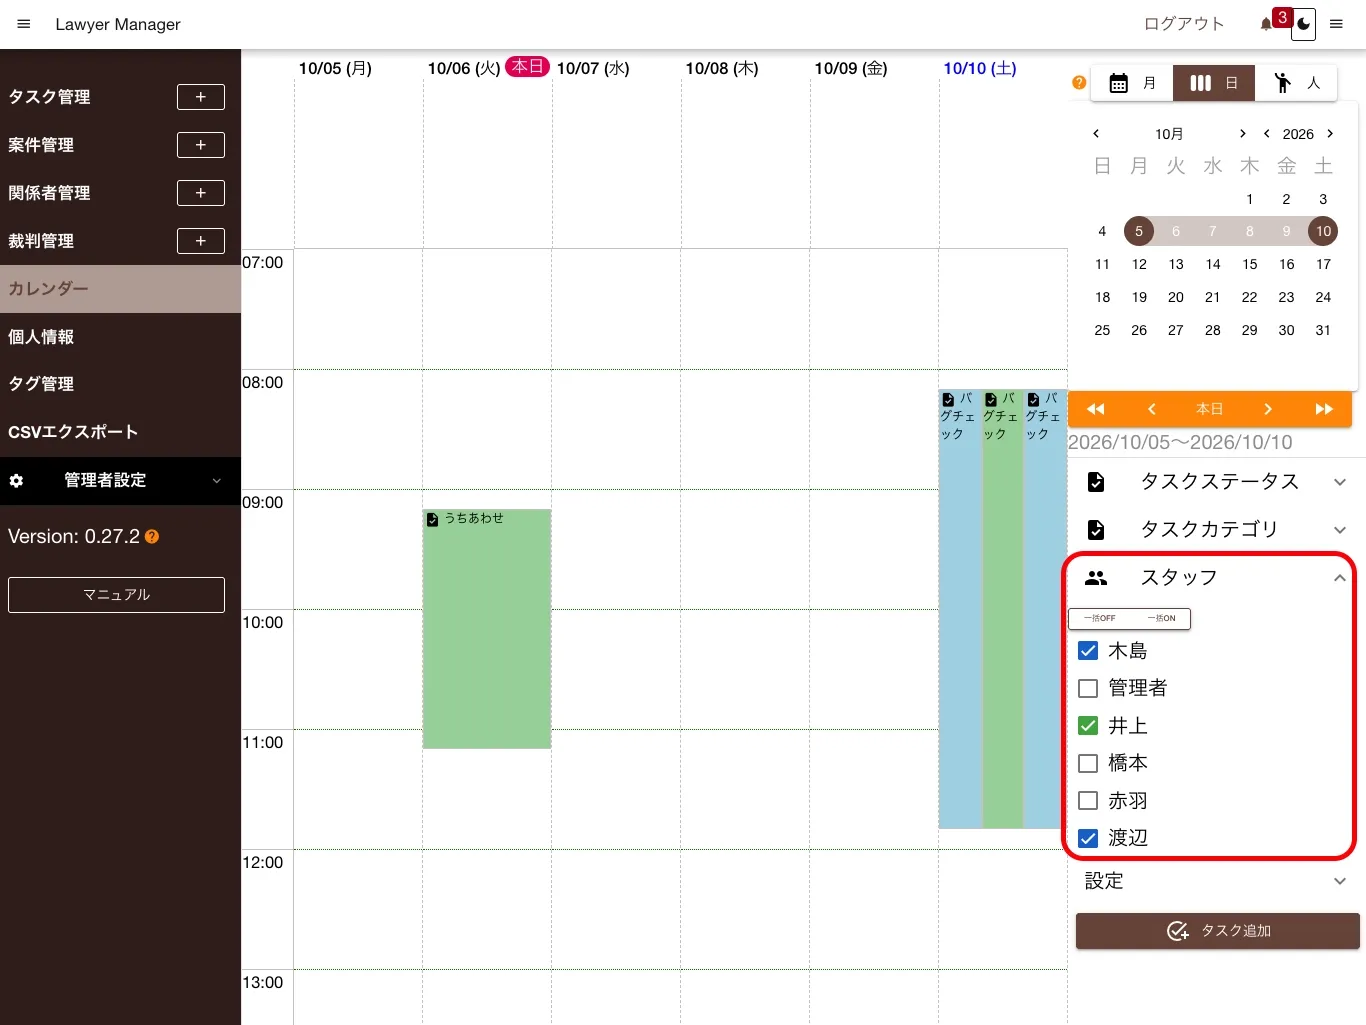Uncheck the 井上 staff checkbox

point(1088,726)
